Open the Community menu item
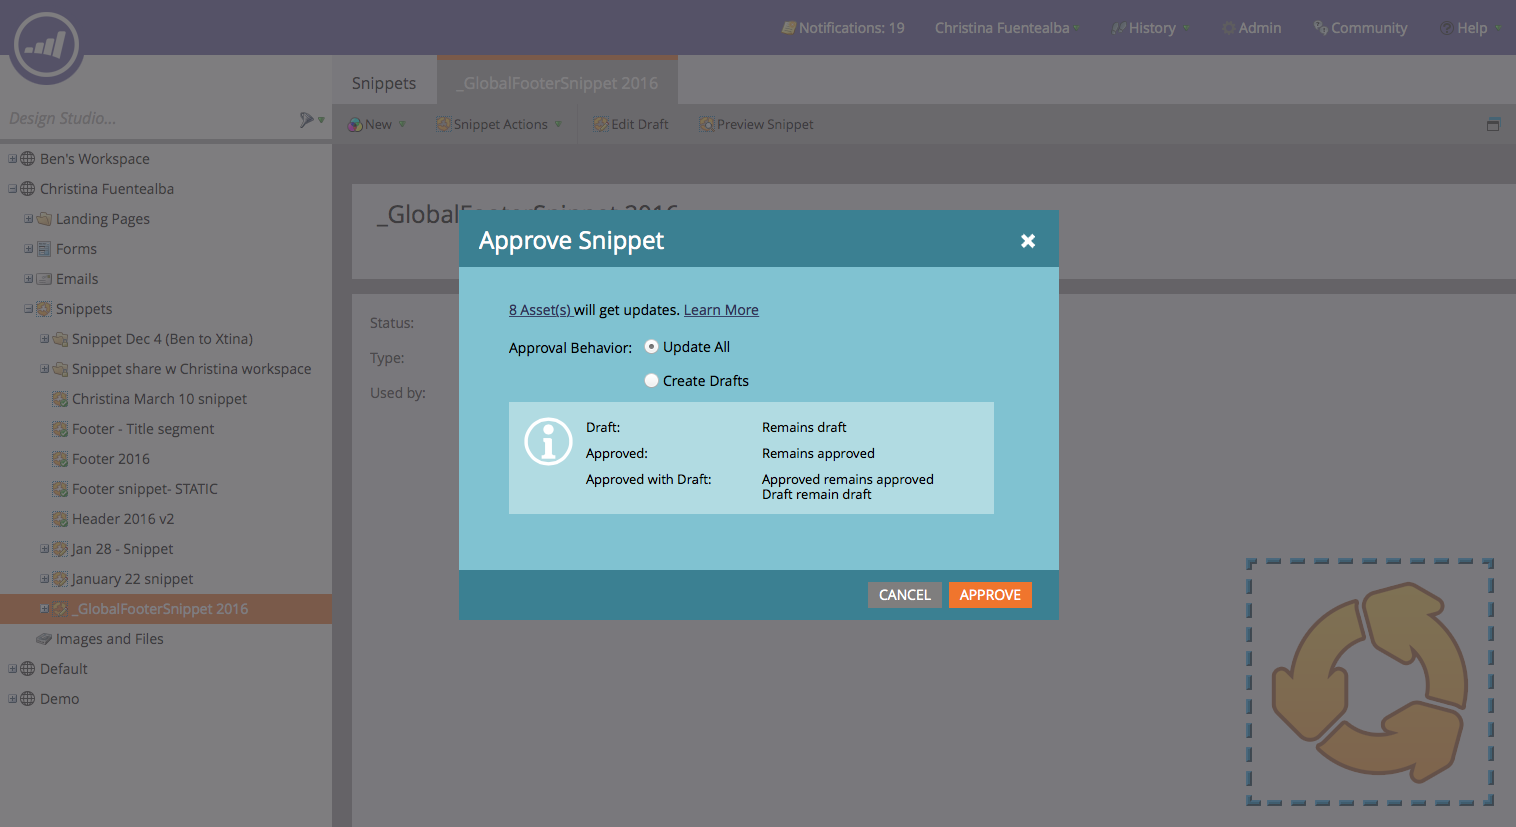This screenshot has height=827, width=1516. click(1360, 28)
